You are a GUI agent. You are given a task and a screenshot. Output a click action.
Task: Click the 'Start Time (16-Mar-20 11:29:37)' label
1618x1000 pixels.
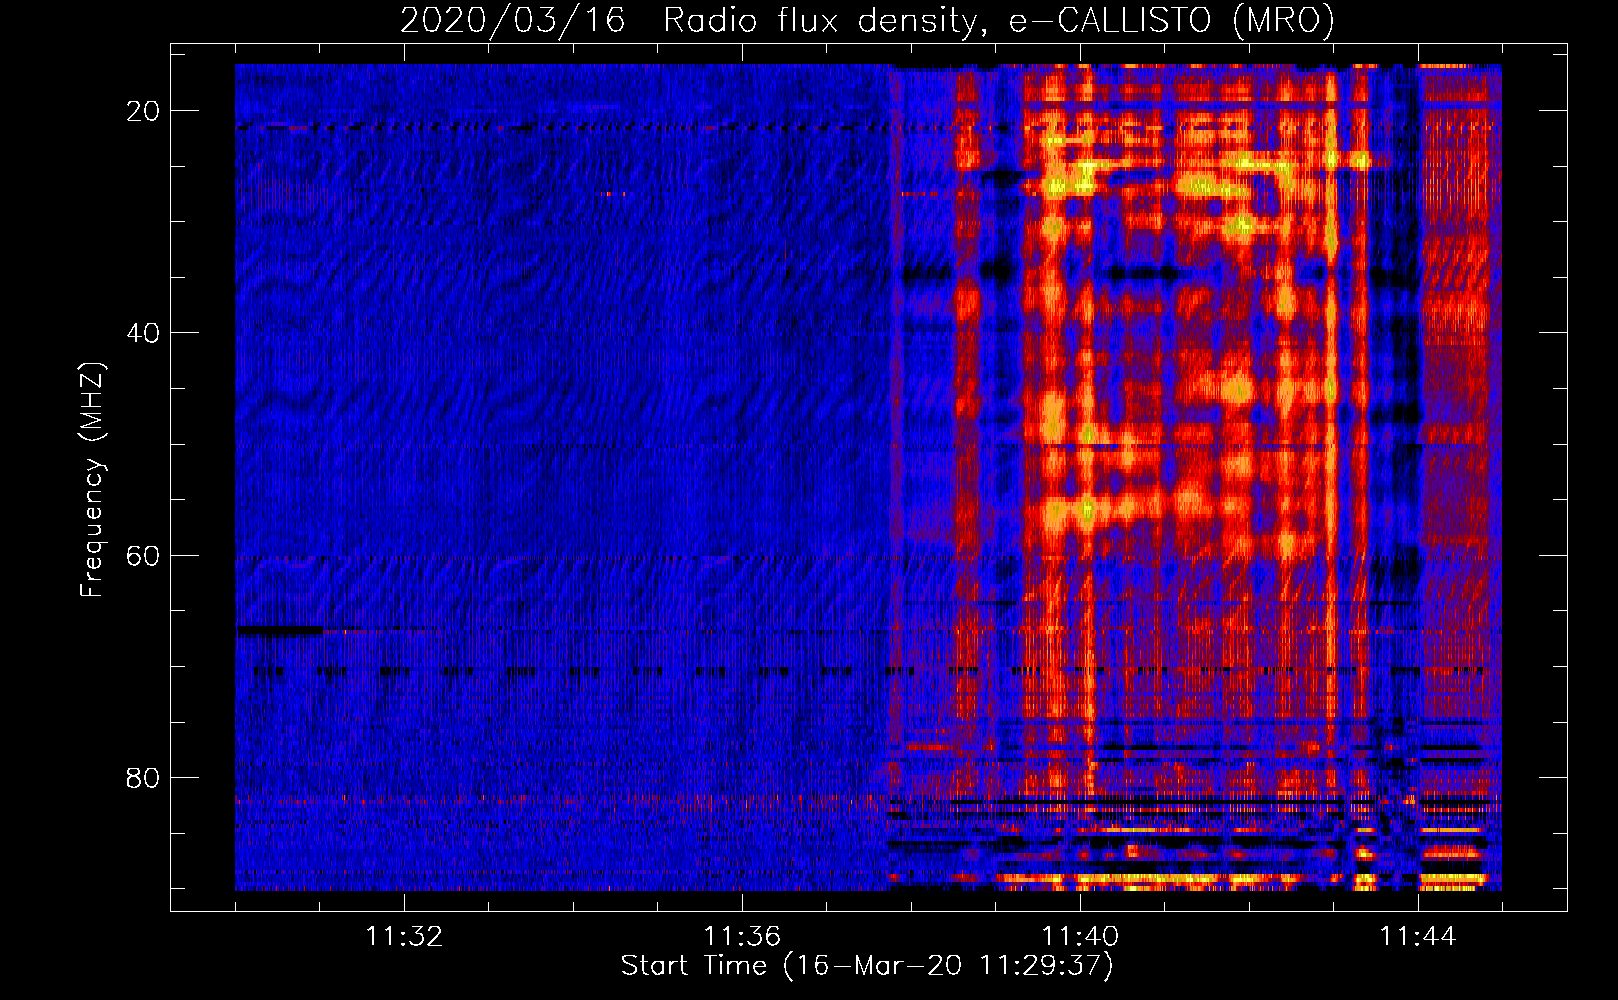(867, 966)
